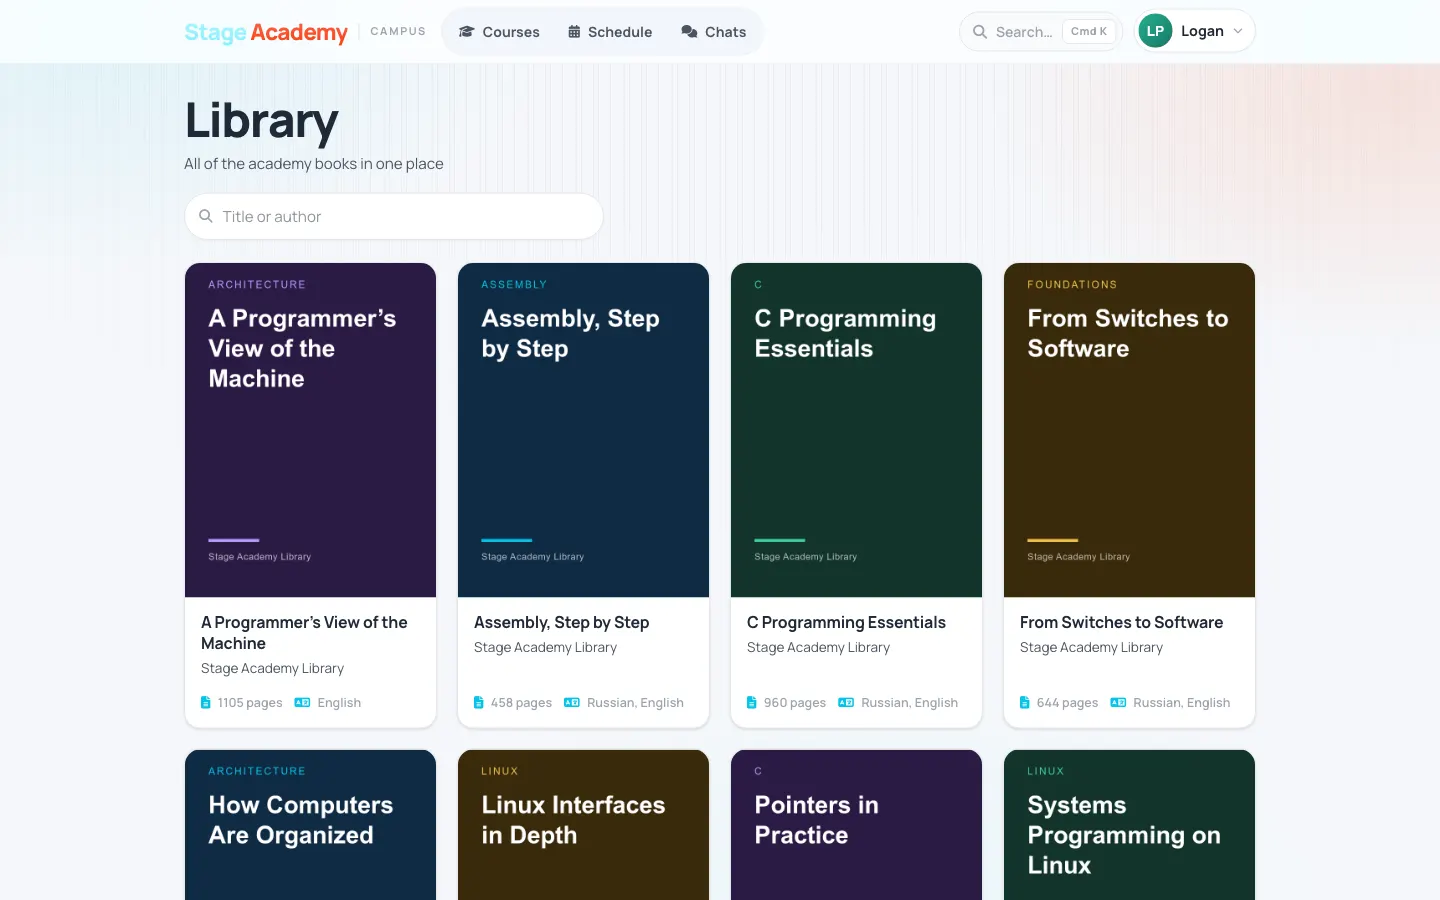This screenshot has width=1440, height=900.
Task: Open the From Switches to Software cover
Action: [1129, 430]
